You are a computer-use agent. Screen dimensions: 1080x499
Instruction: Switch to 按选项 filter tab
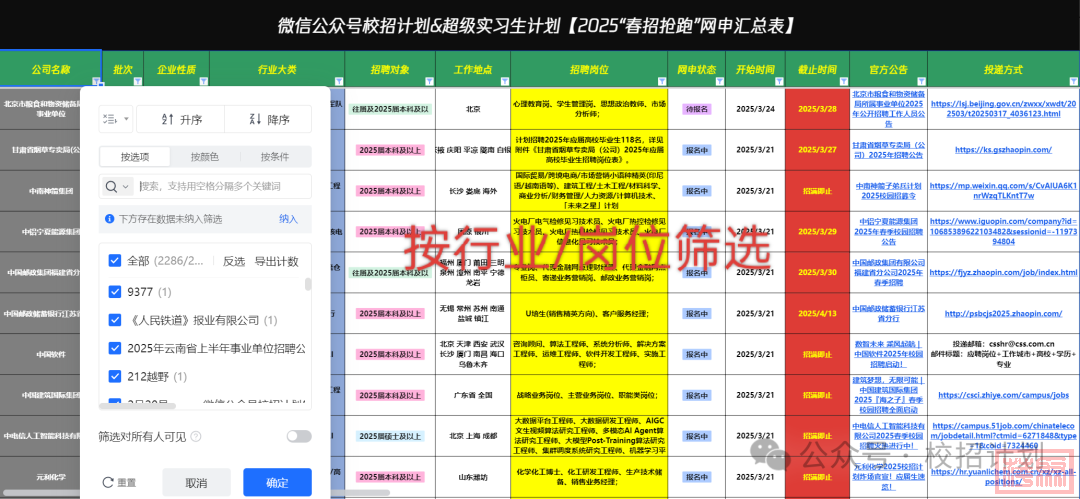point(135,156)
